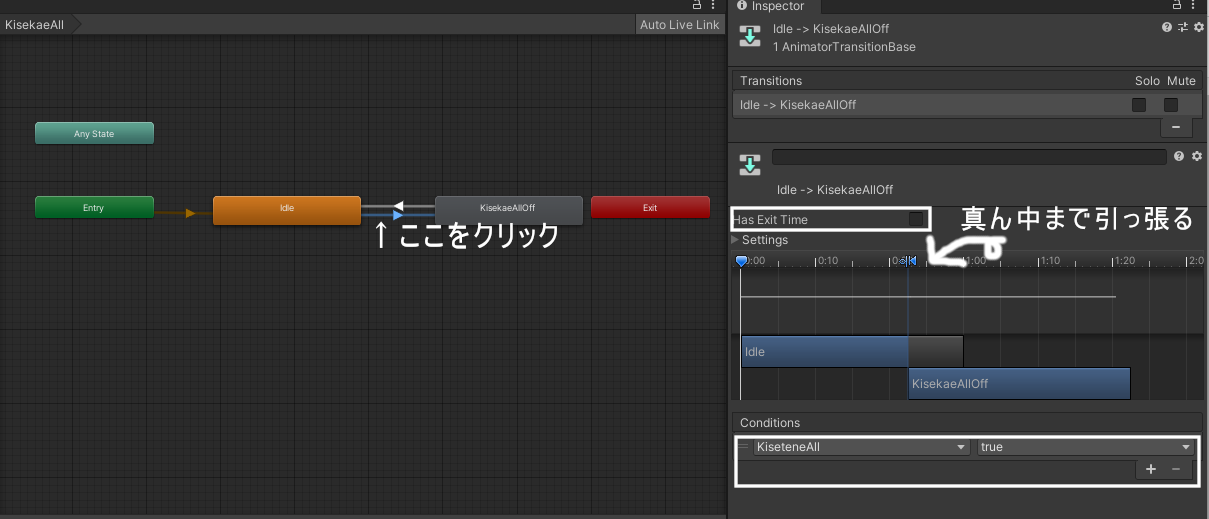The width and height of the screenshot is (1209, 519).
Task: Toggle the Auto Live Link button
Action: 679,25
